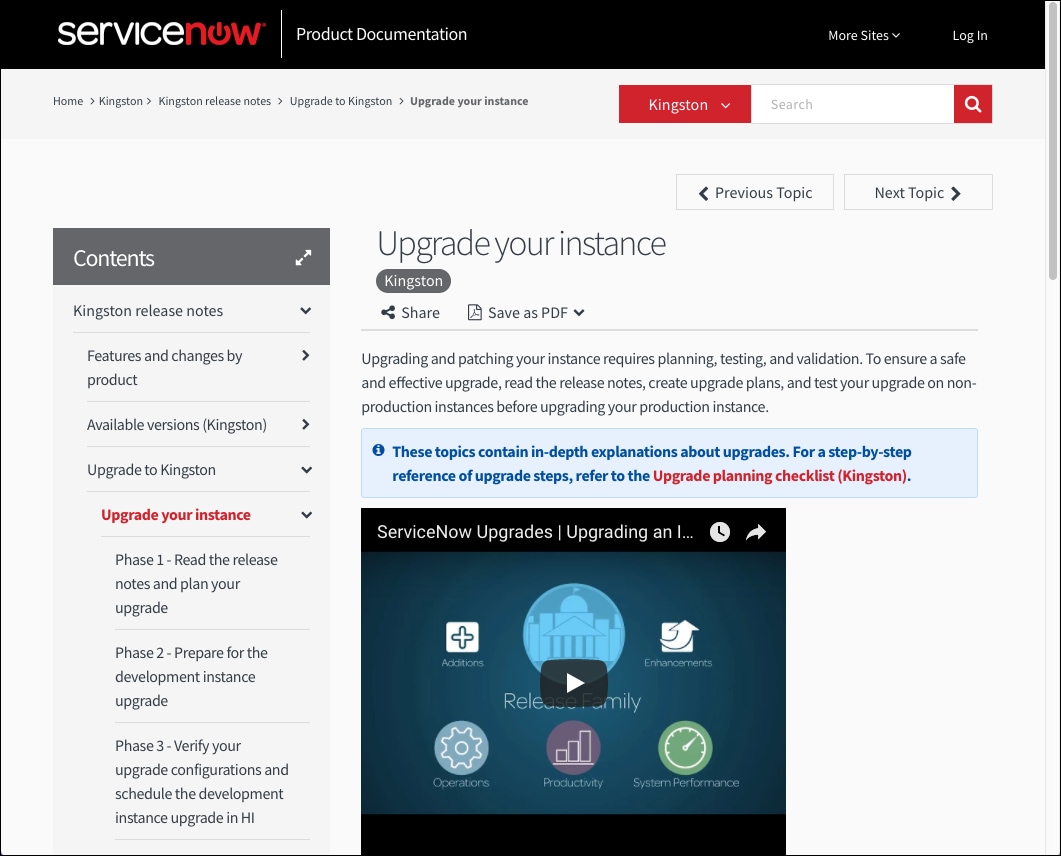Viewport: 1061px width, 856px height.
Task: Play the ServiceNow Upgrades video
Action: (574, 683)
